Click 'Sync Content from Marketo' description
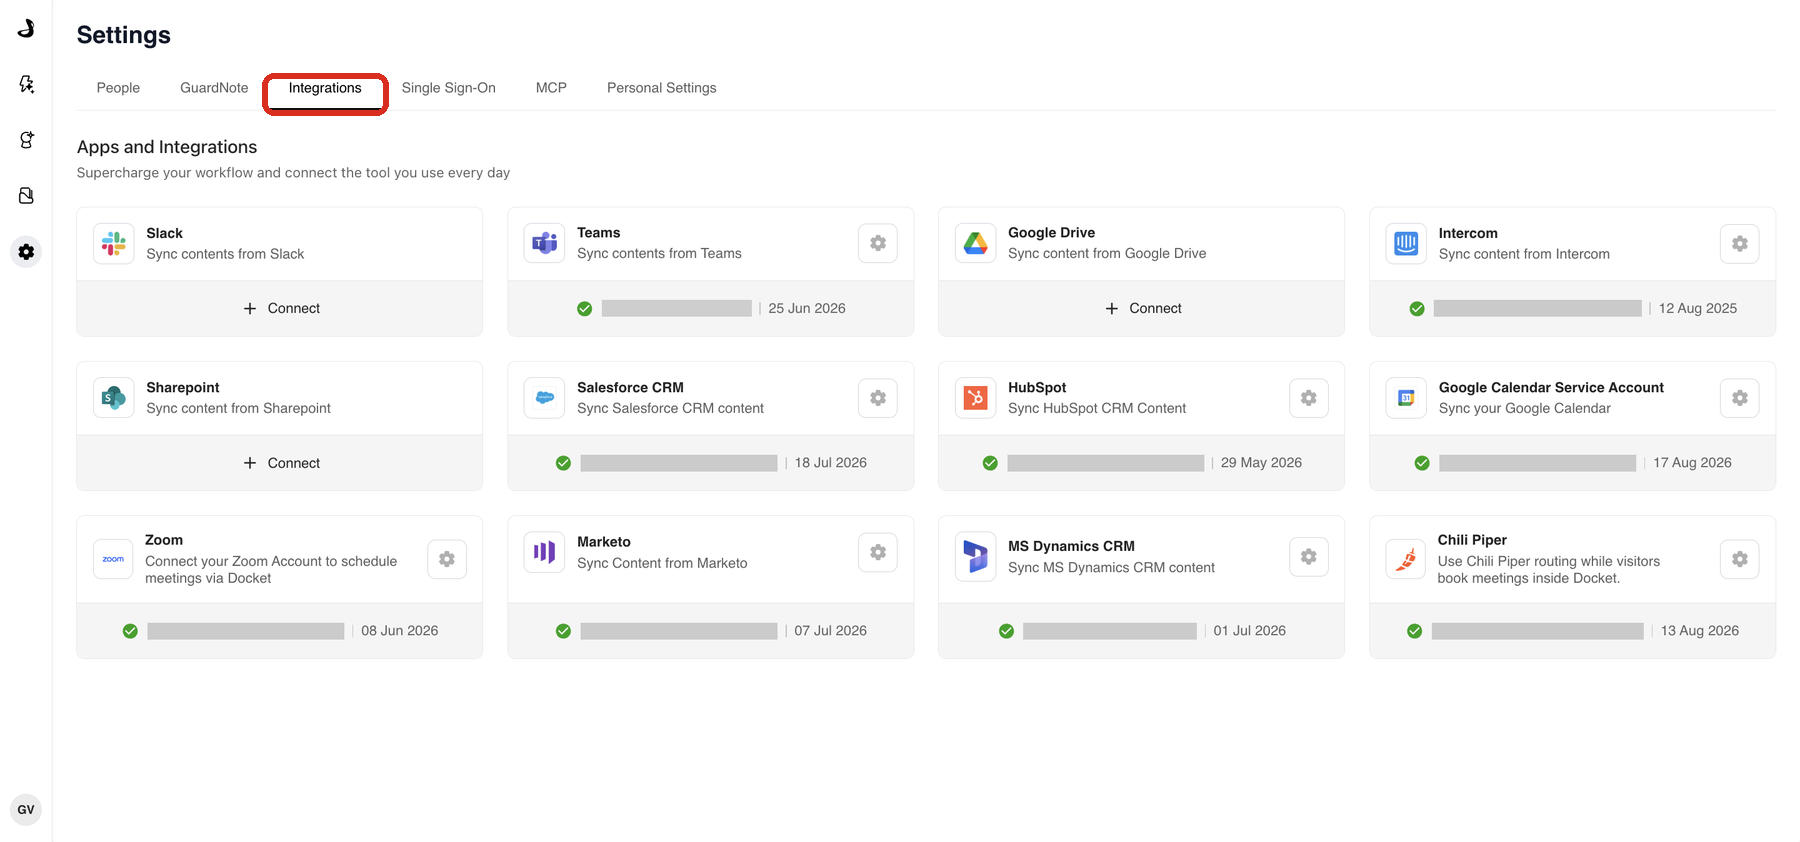 coord(662,563)
